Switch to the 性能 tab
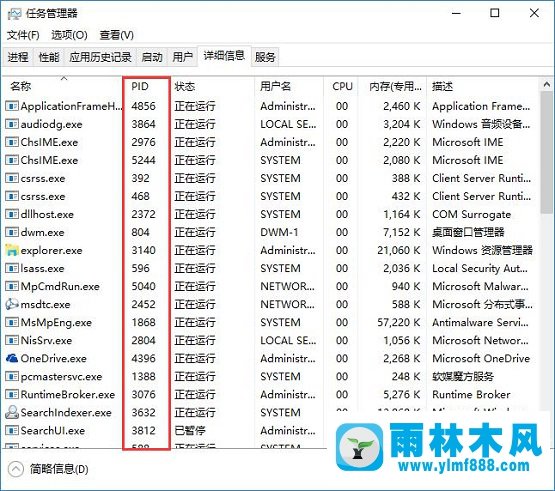 point(49,57)
